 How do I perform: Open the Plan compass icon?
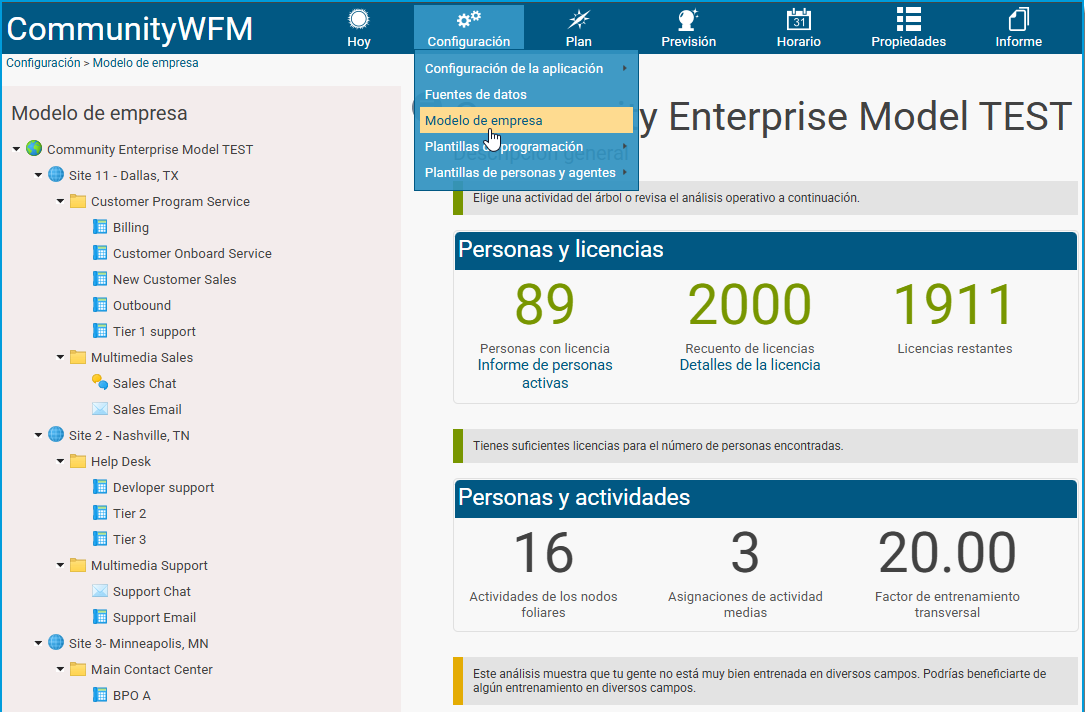[x=578, y=19]
